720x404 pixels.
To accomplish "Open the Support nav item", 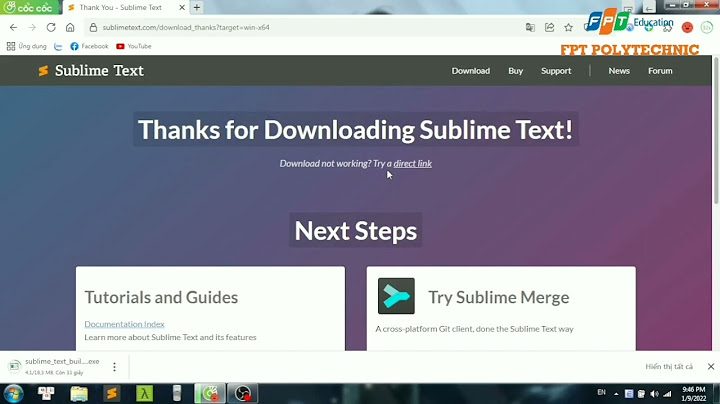I will 556,71.
